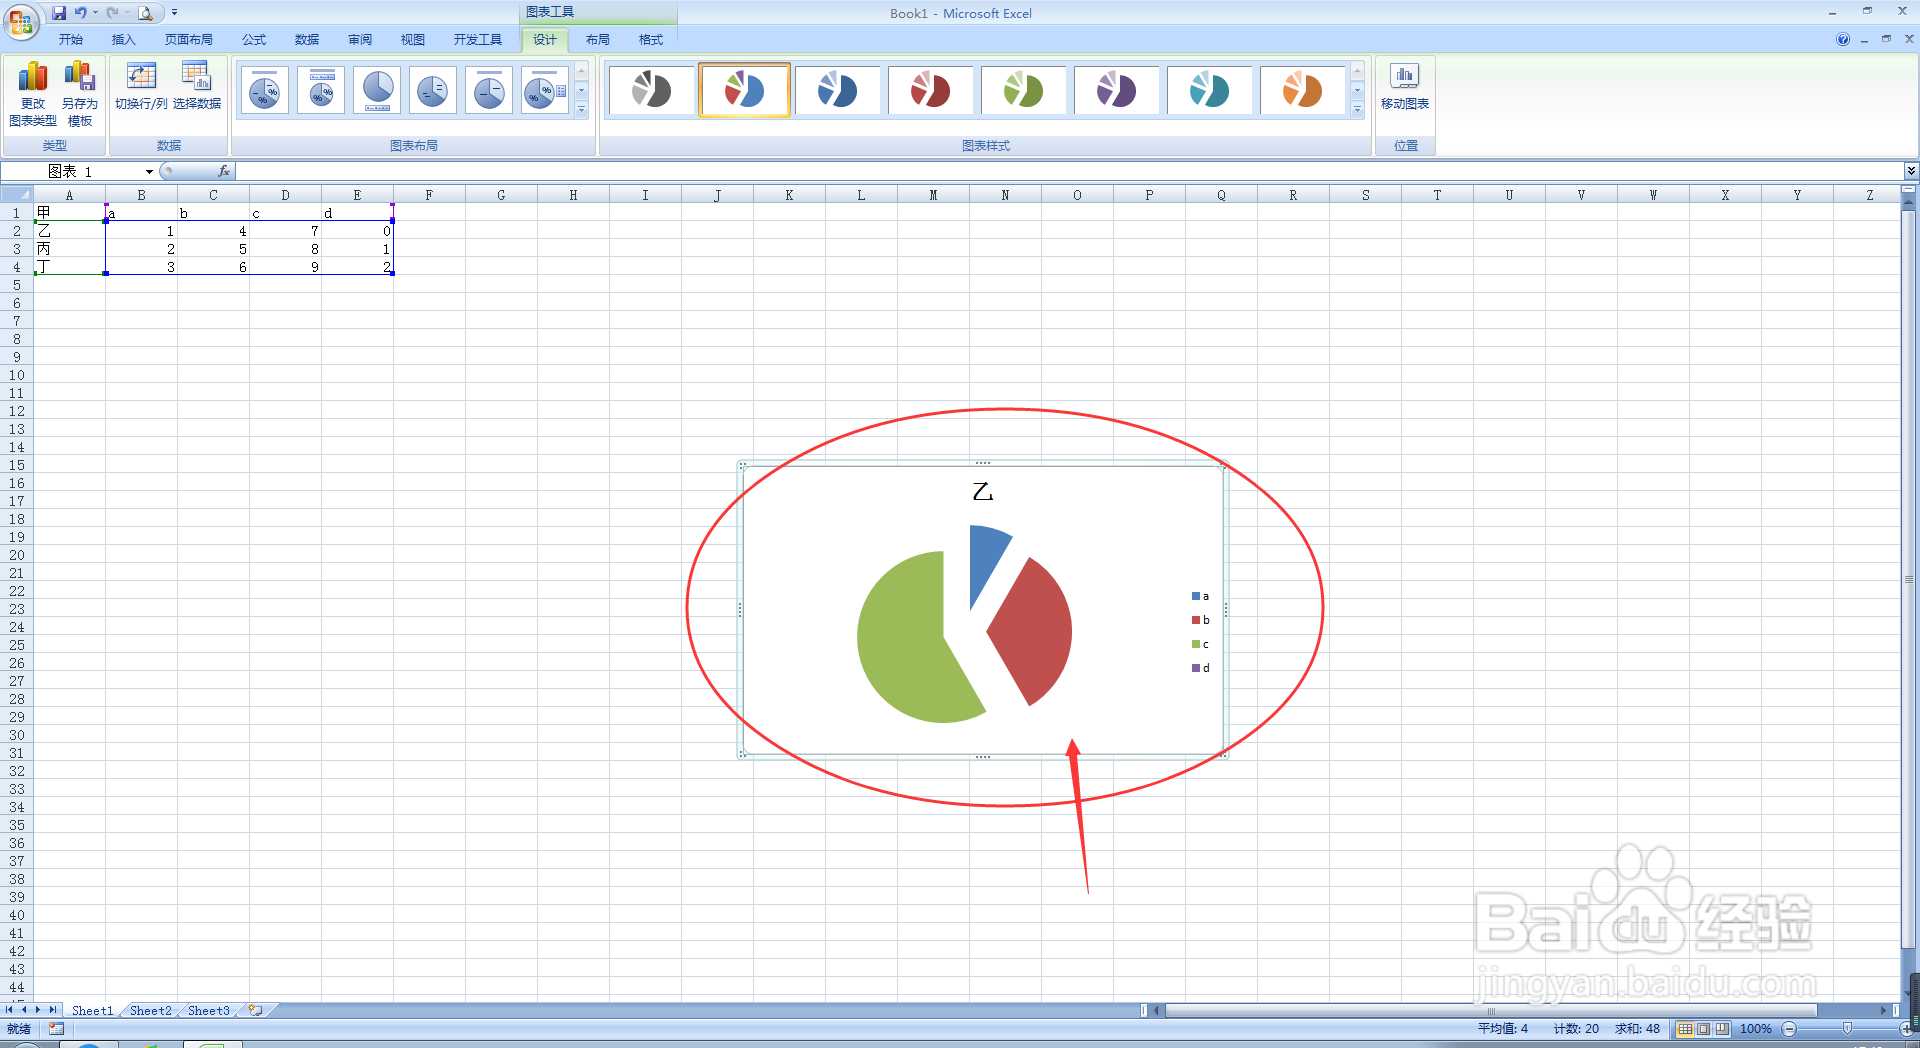Choose the purple chart style

pos(1117,90)
